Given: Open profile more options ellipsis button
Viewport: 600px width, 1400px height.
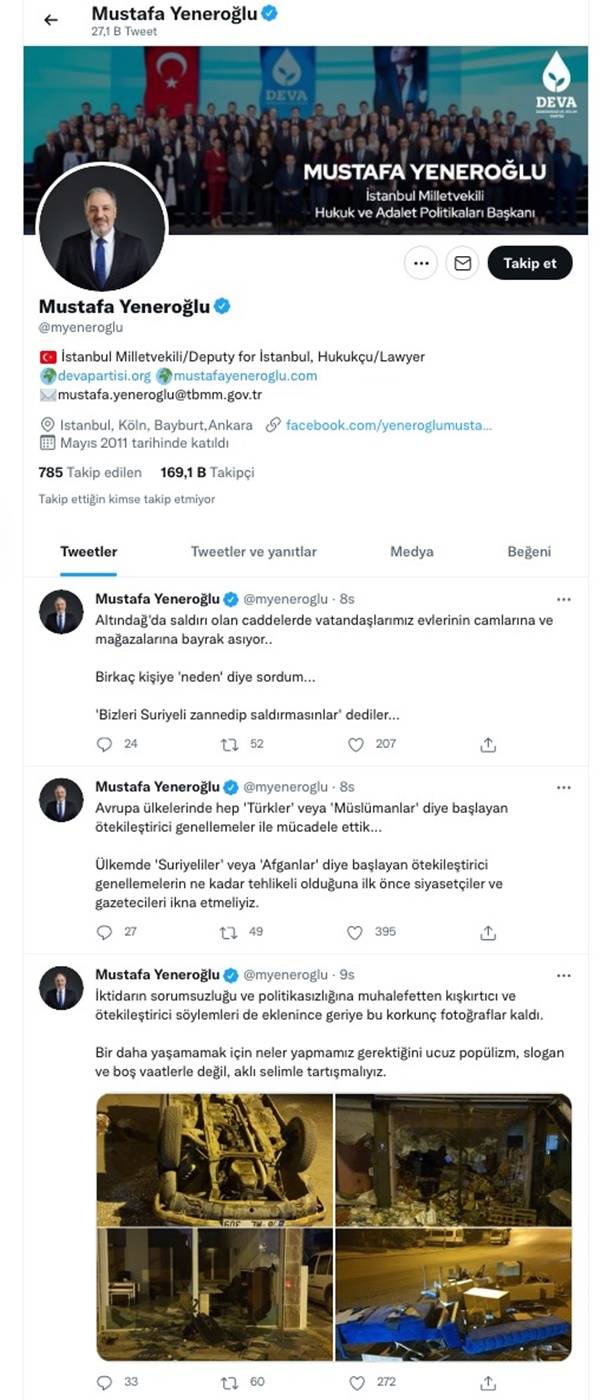Looking at the screenshot, I should (421, 263).
